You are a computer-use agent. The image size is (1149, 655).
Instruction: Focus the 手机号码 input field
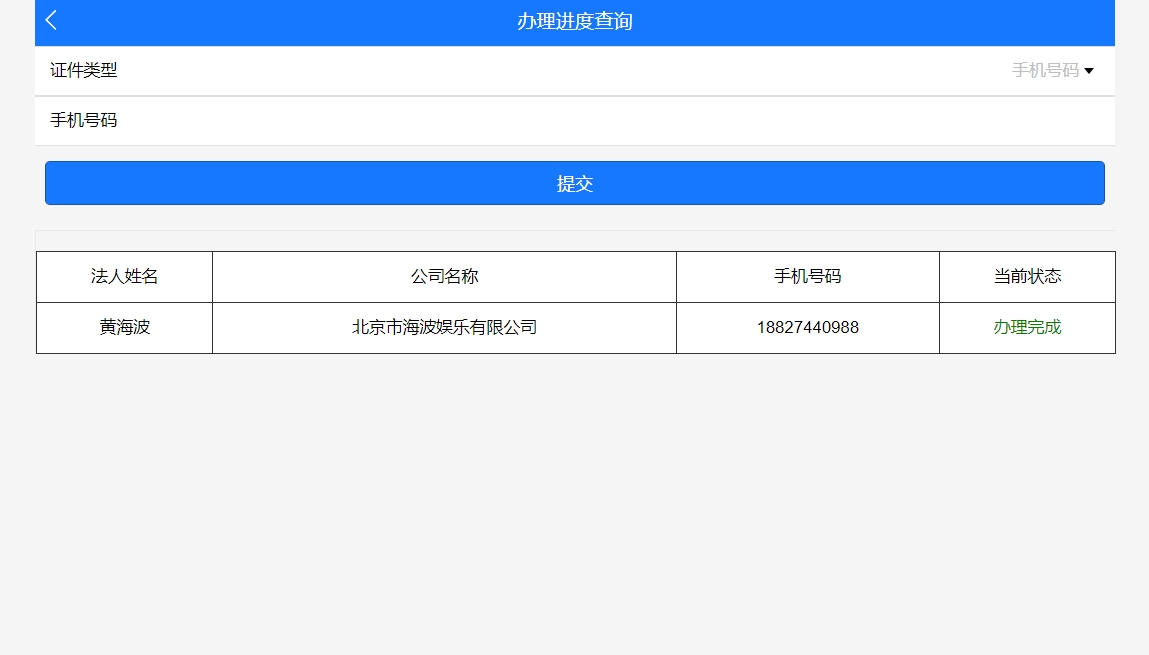coord(600,121)
